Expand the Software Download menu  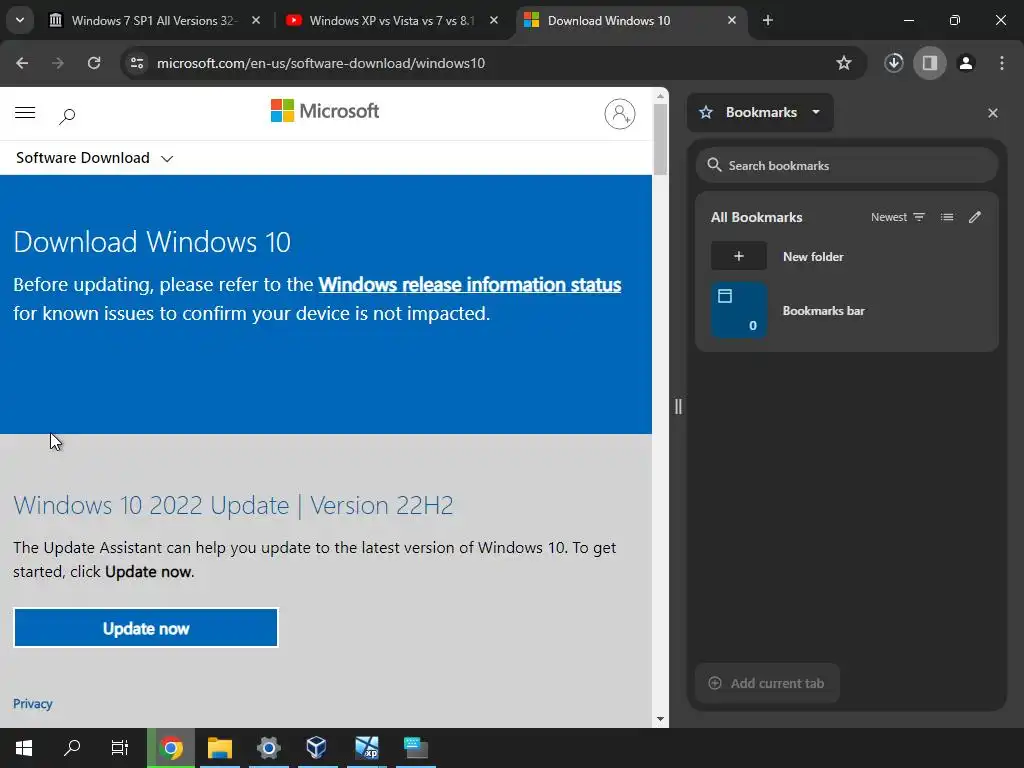95,158
